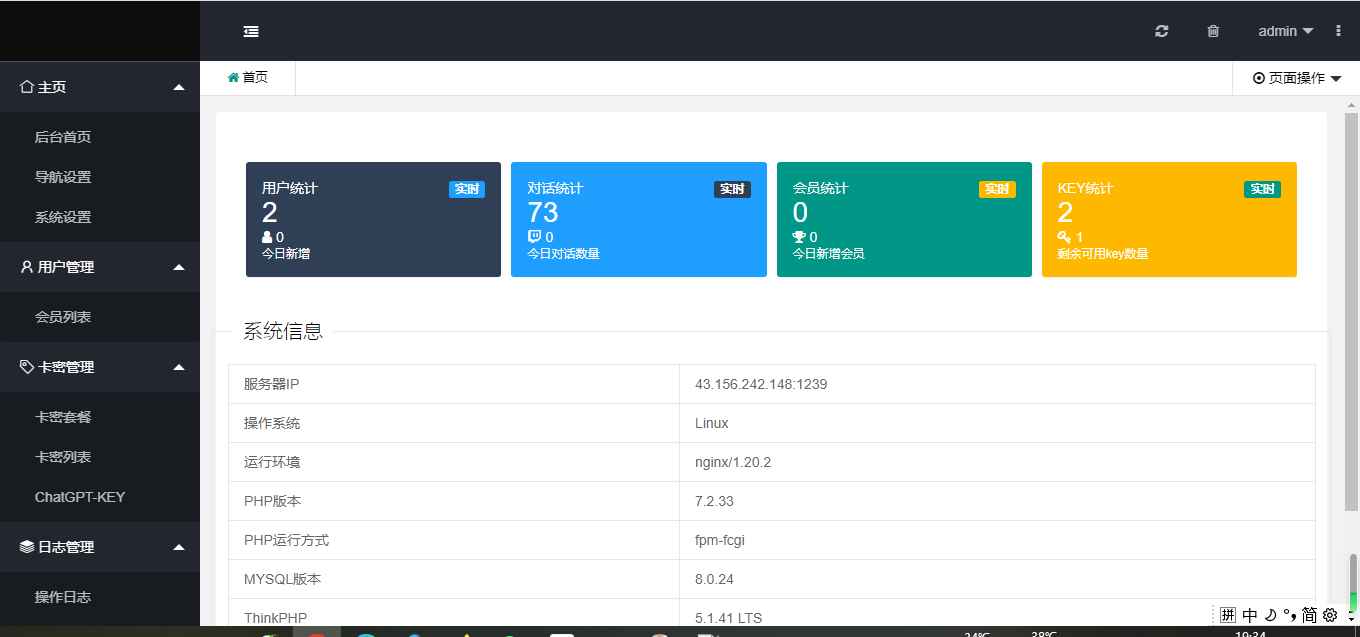Click the vertical dots icon at top right

pyautogui.click(x=1339, y=31)
